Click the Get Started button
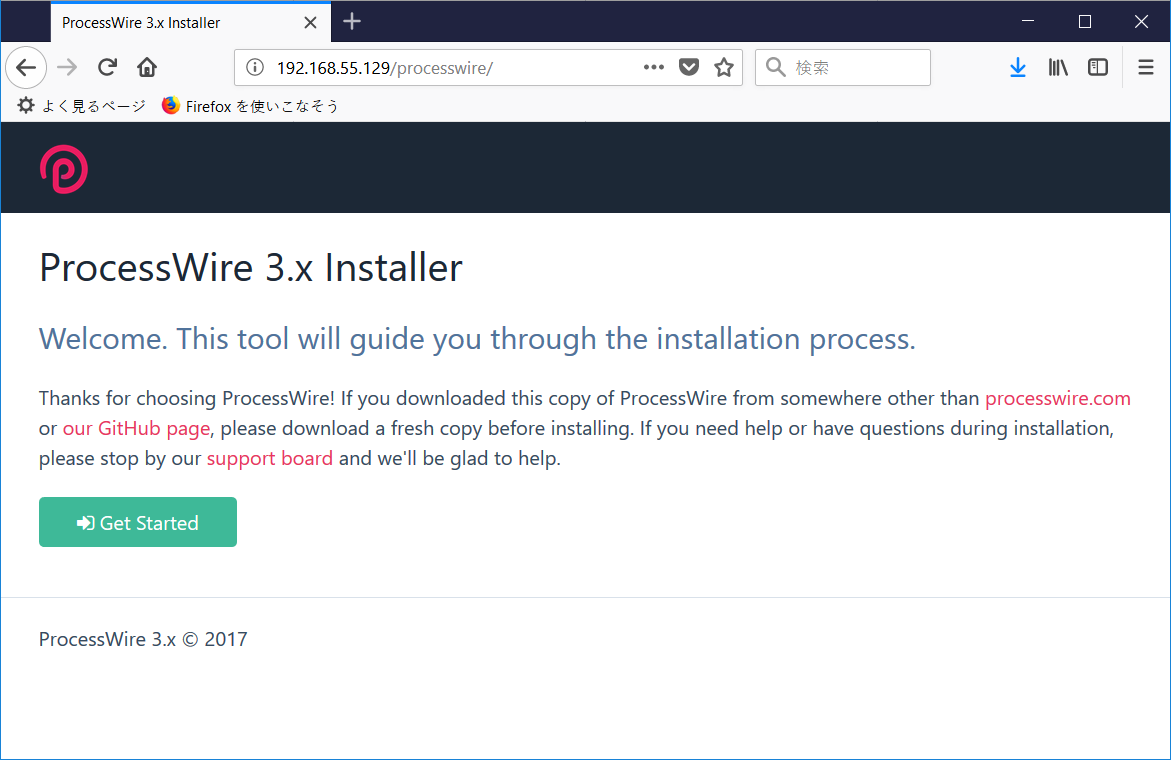The width and height of the screenshot is (1171, 760). (x=137, y=521)
